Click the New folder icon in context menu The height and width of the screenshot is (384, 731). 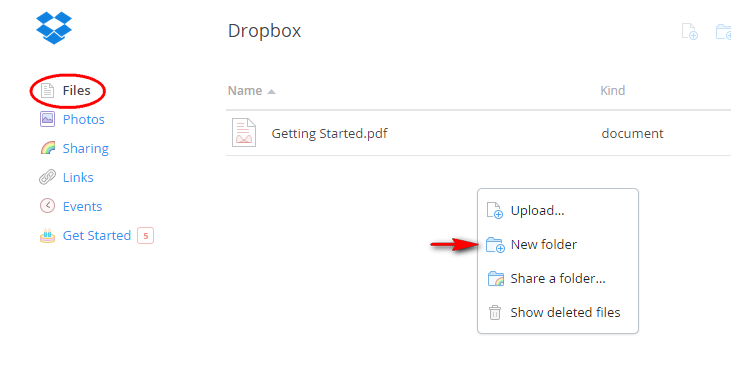[x=495, y=245]
